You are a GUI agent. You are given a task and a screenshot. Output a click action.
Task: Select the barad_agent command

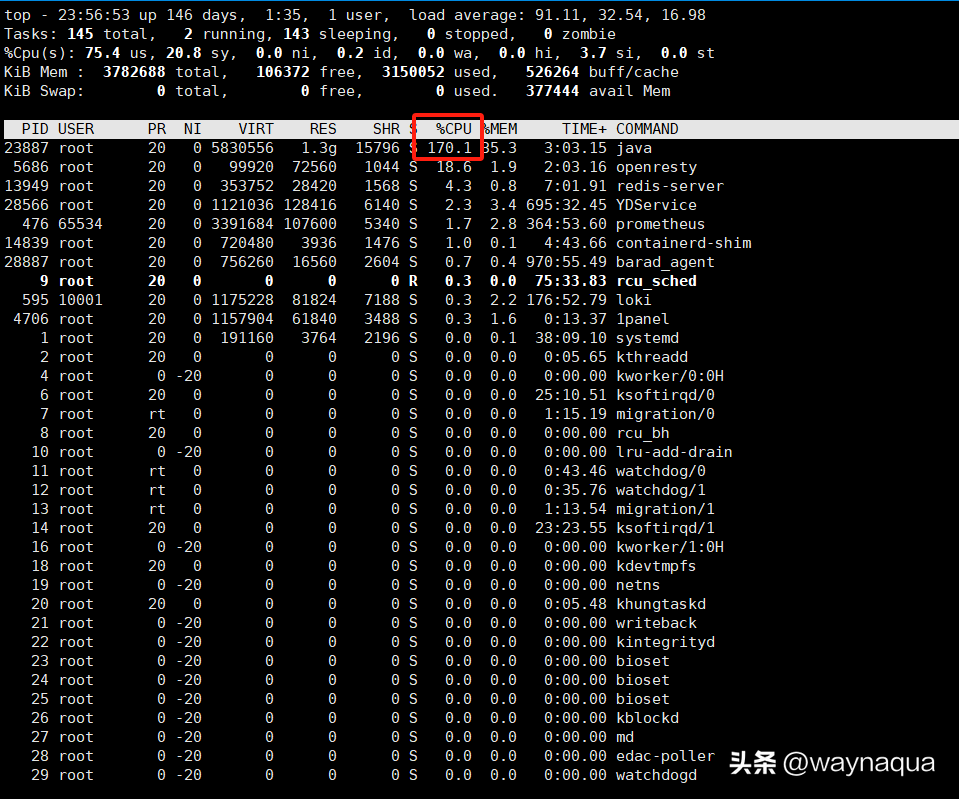point(665,262)
